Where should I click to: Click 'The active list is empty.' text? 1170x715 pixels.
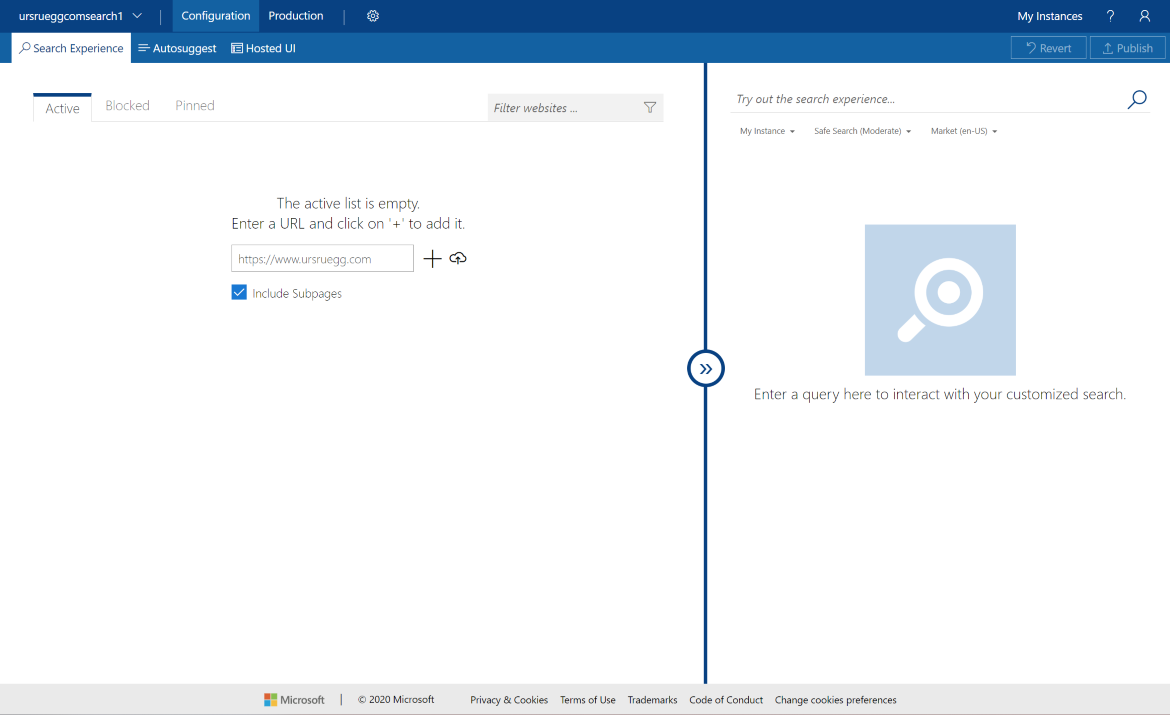click(348, 203)
